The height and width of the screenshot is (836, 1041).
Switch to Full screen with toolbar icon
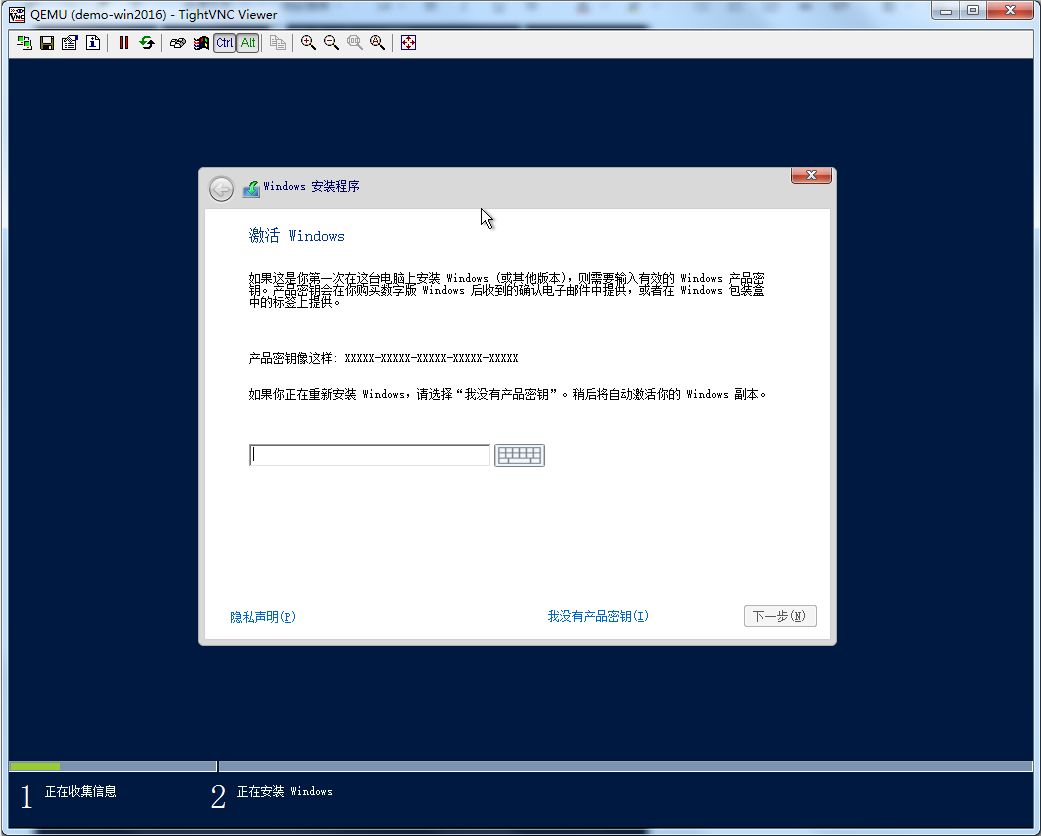408,43
